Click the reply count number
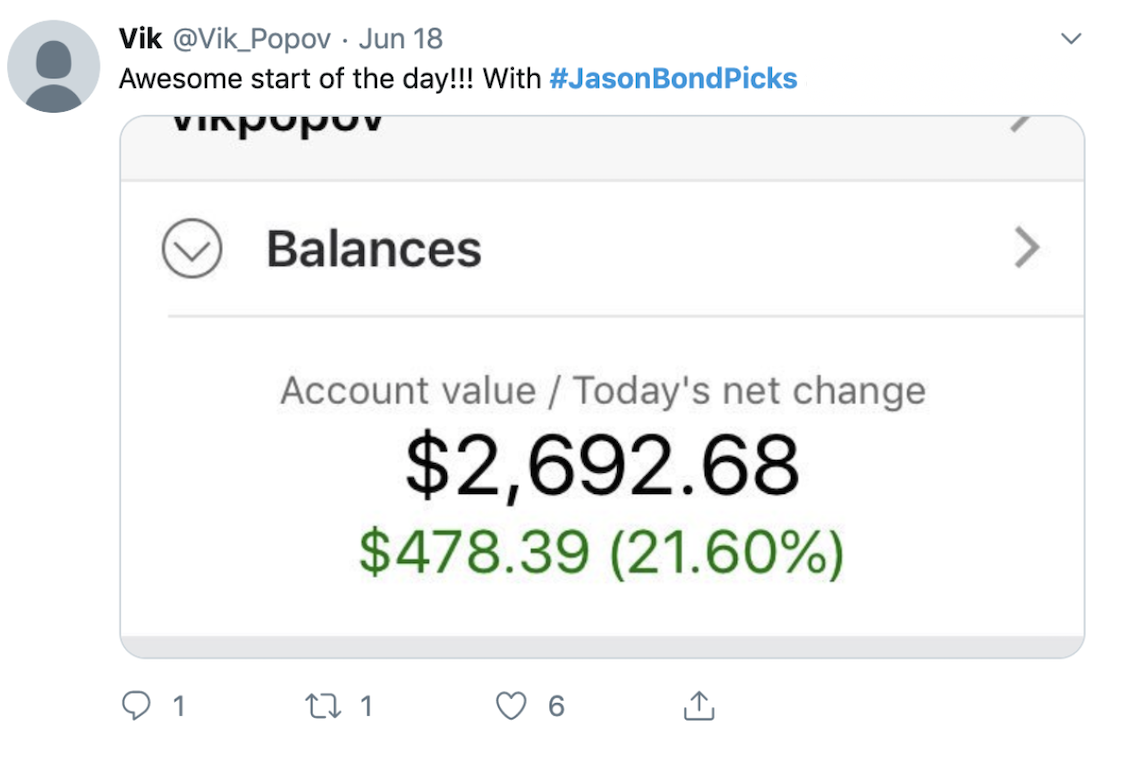The height and width of the screenshot is (762, 1124). tap(178, 707)
